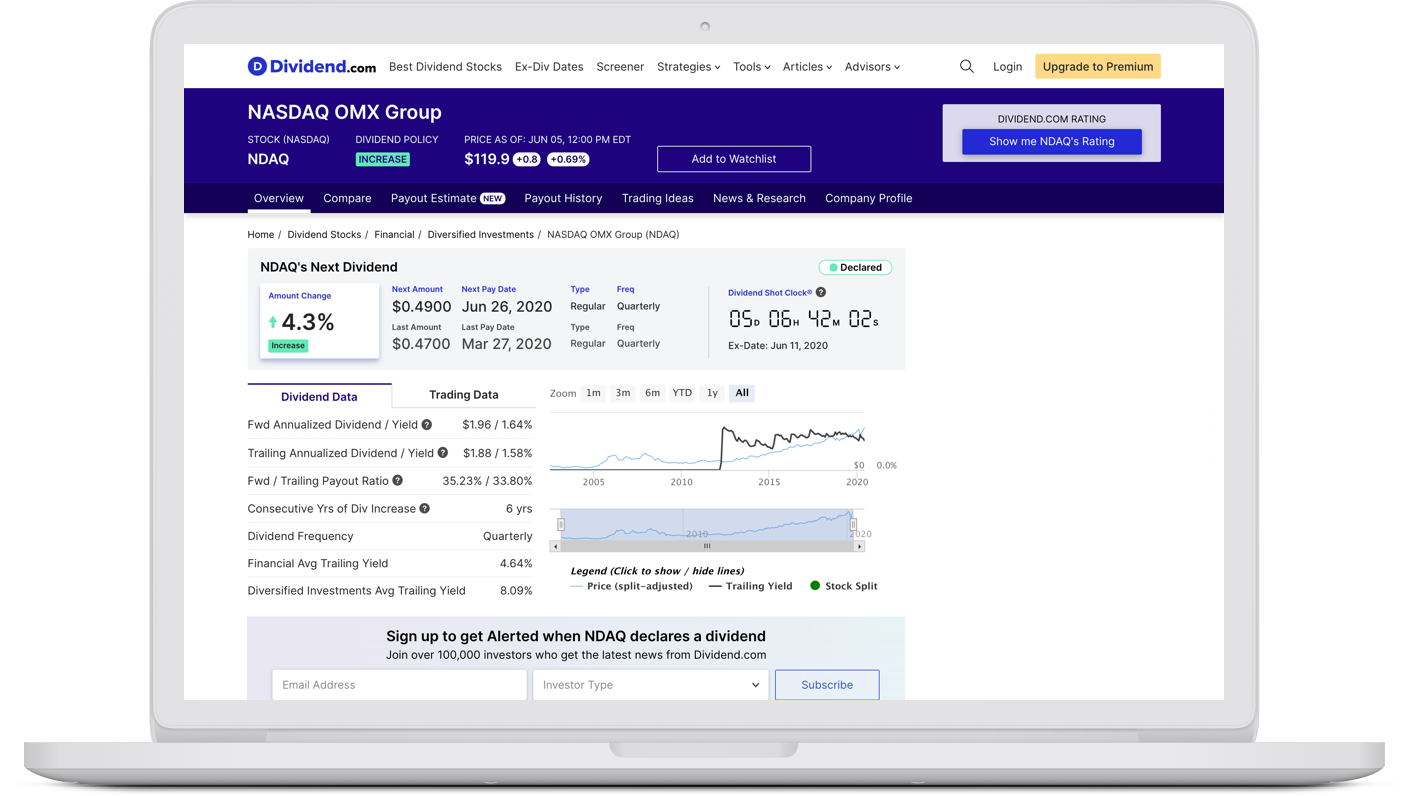Click the search magnifier icon
The image size is (1408, 796).
click(966, 66)
